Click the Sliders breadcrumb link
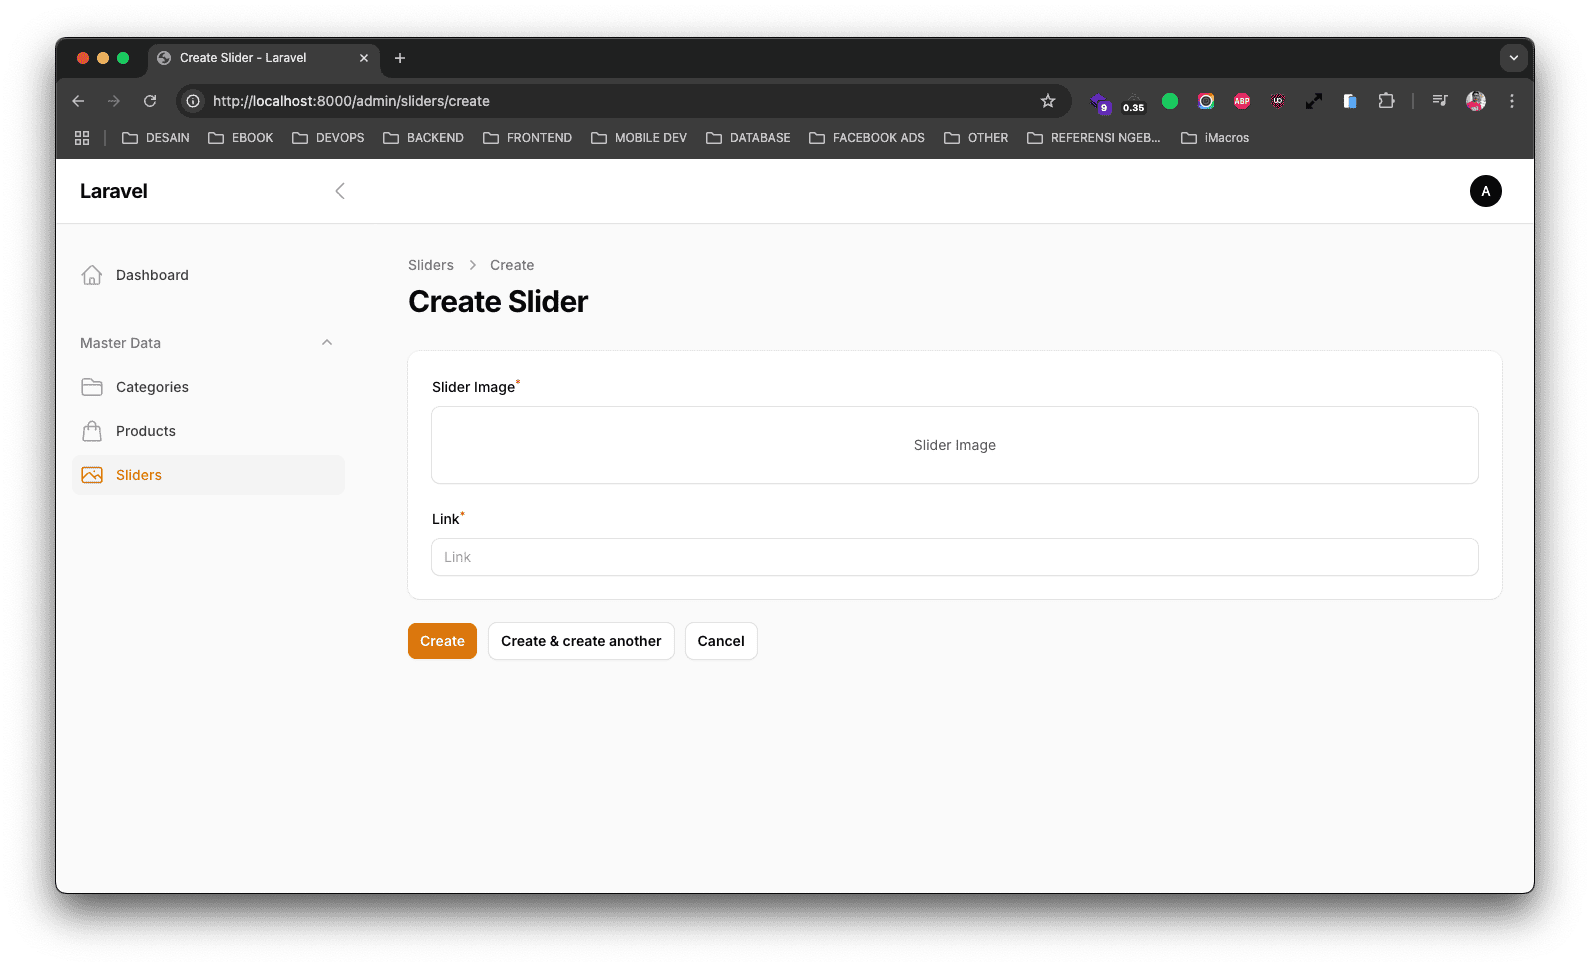This screenshot has width=1590, height=967. [431, 265]
